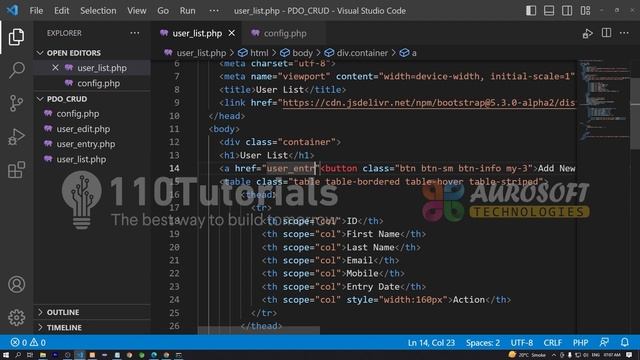Open the Manage gear icon

(x=16, y=317)
